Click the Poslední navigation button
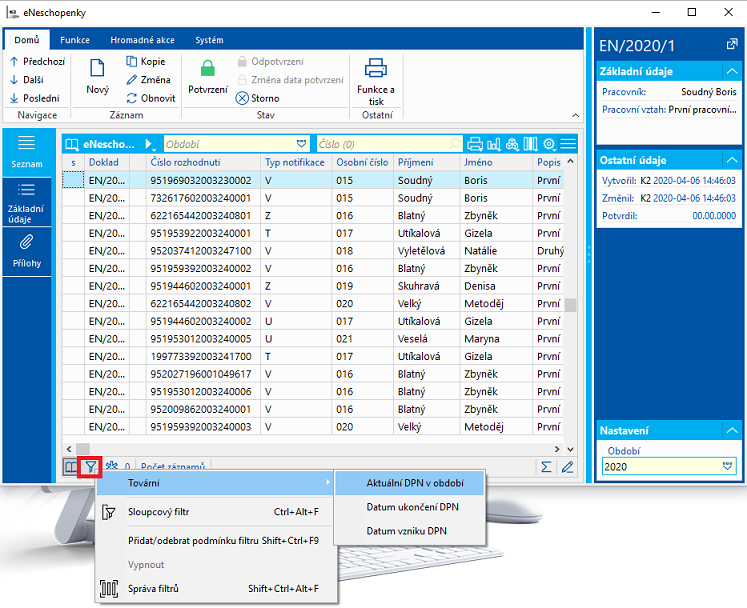The height and width of the screenshot is (608, 747). (35, 98)
